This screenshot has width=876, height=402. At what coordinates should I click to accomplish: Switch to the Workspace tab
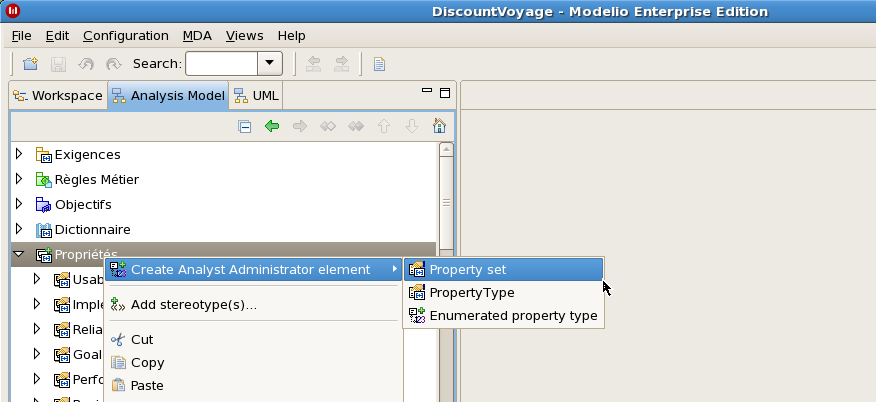pos(58,95)
